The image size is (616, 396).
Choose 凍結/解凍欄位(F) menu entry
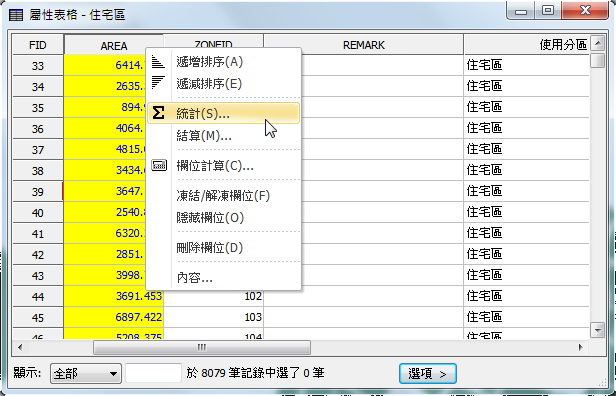(224, 196)
